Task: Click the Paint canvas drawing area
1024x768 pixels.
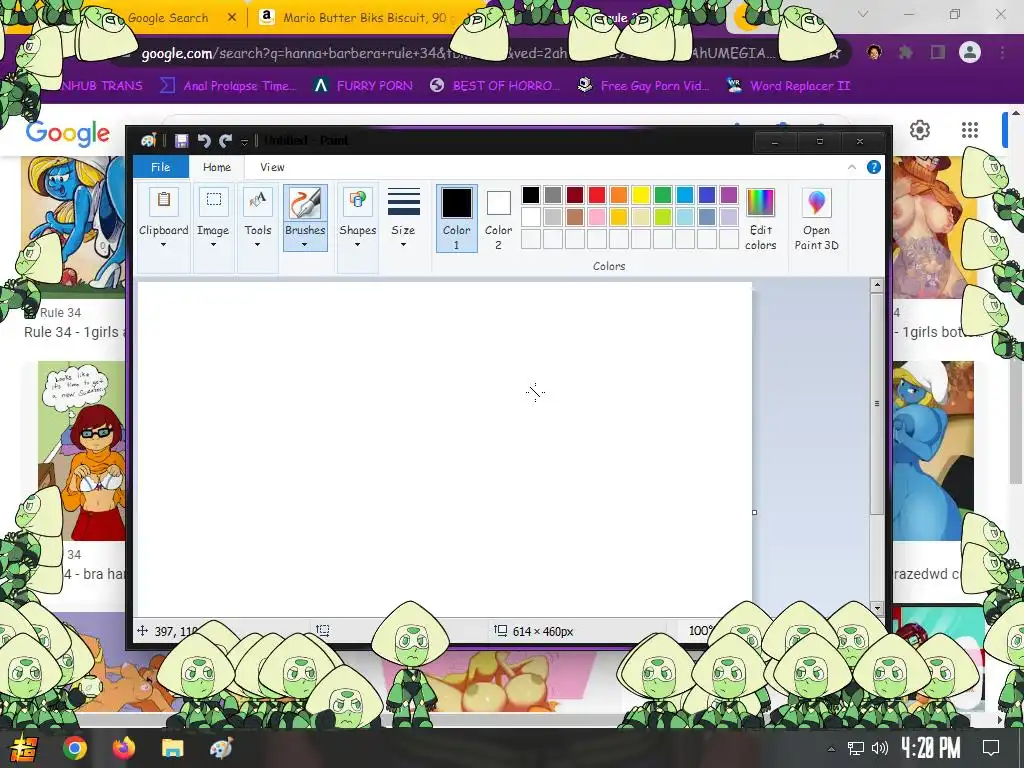Action: point(445,449)
